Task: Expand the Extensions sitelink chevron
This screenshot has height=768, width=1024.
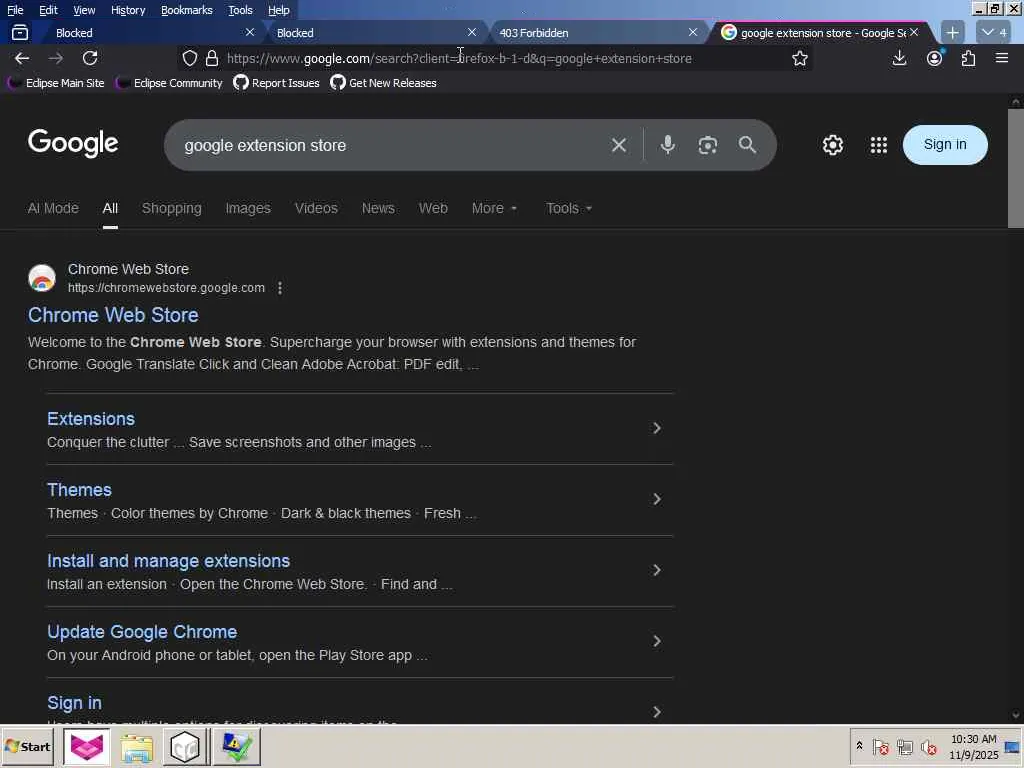Action: (657, 428)
